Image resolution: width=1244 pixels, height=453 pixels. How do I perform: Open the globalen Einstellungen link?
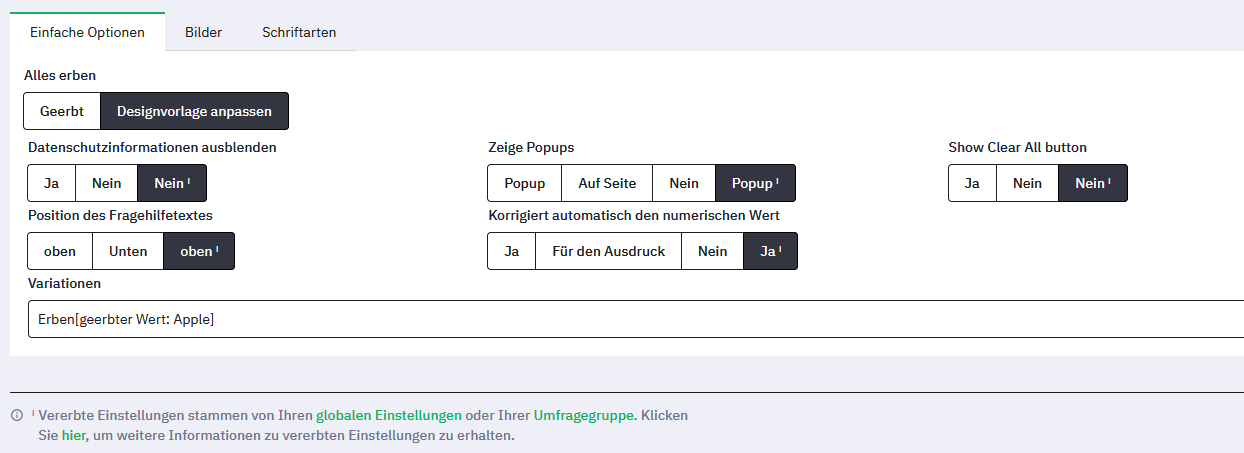coord(388,415)
